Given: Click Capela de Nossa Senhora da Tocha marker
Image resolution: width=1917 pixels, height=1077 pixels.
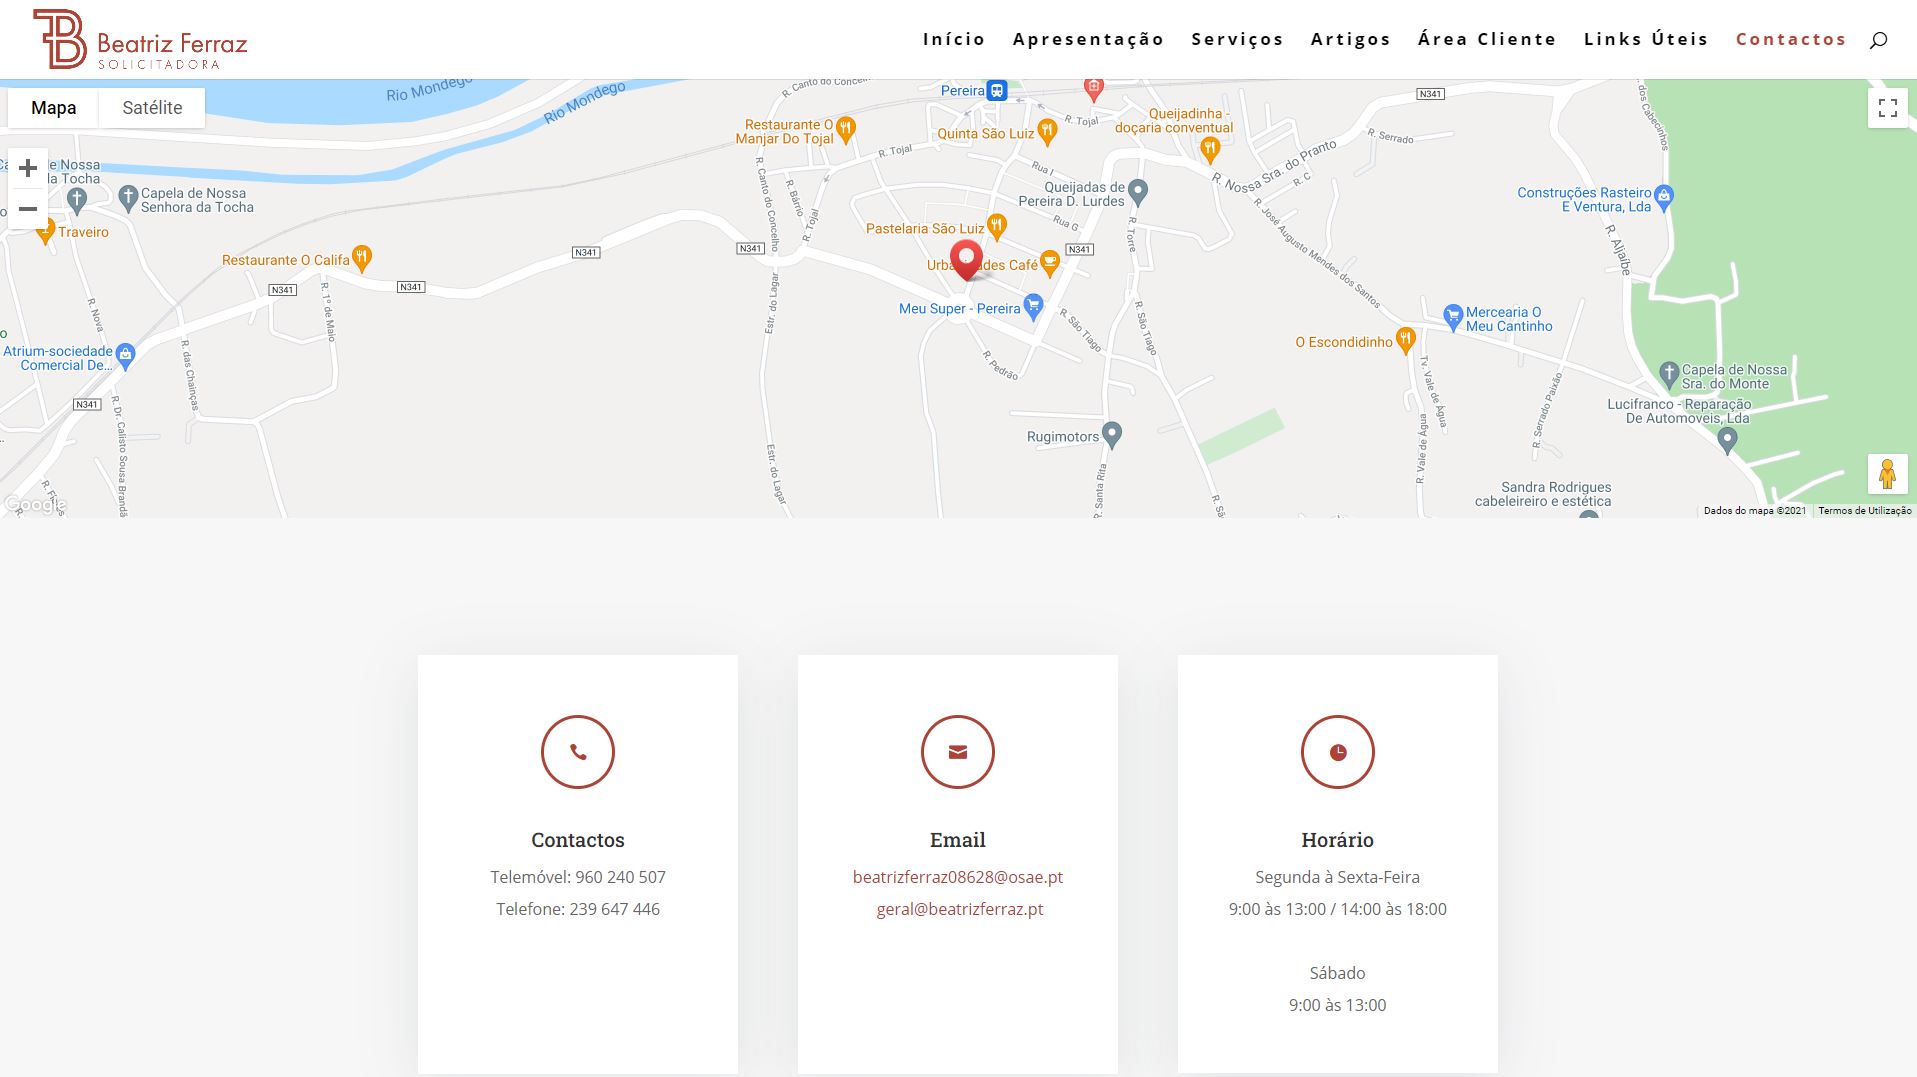Looking at the screenshot, I should (x=128, y=198).
